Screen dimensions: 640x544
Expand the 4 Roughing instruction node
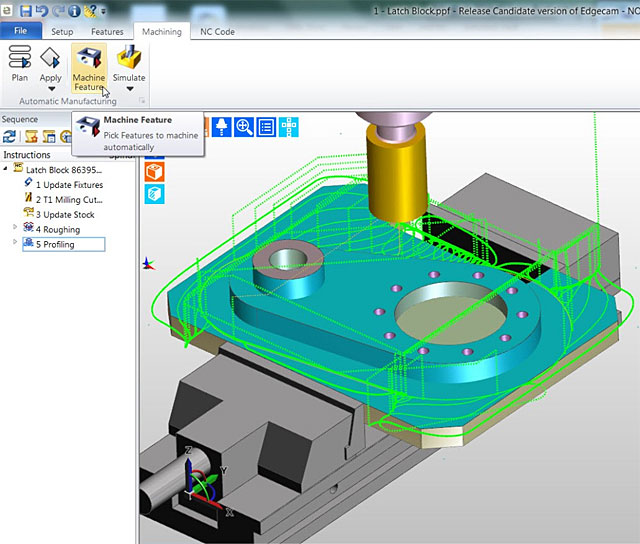click(x=15, y=227)
